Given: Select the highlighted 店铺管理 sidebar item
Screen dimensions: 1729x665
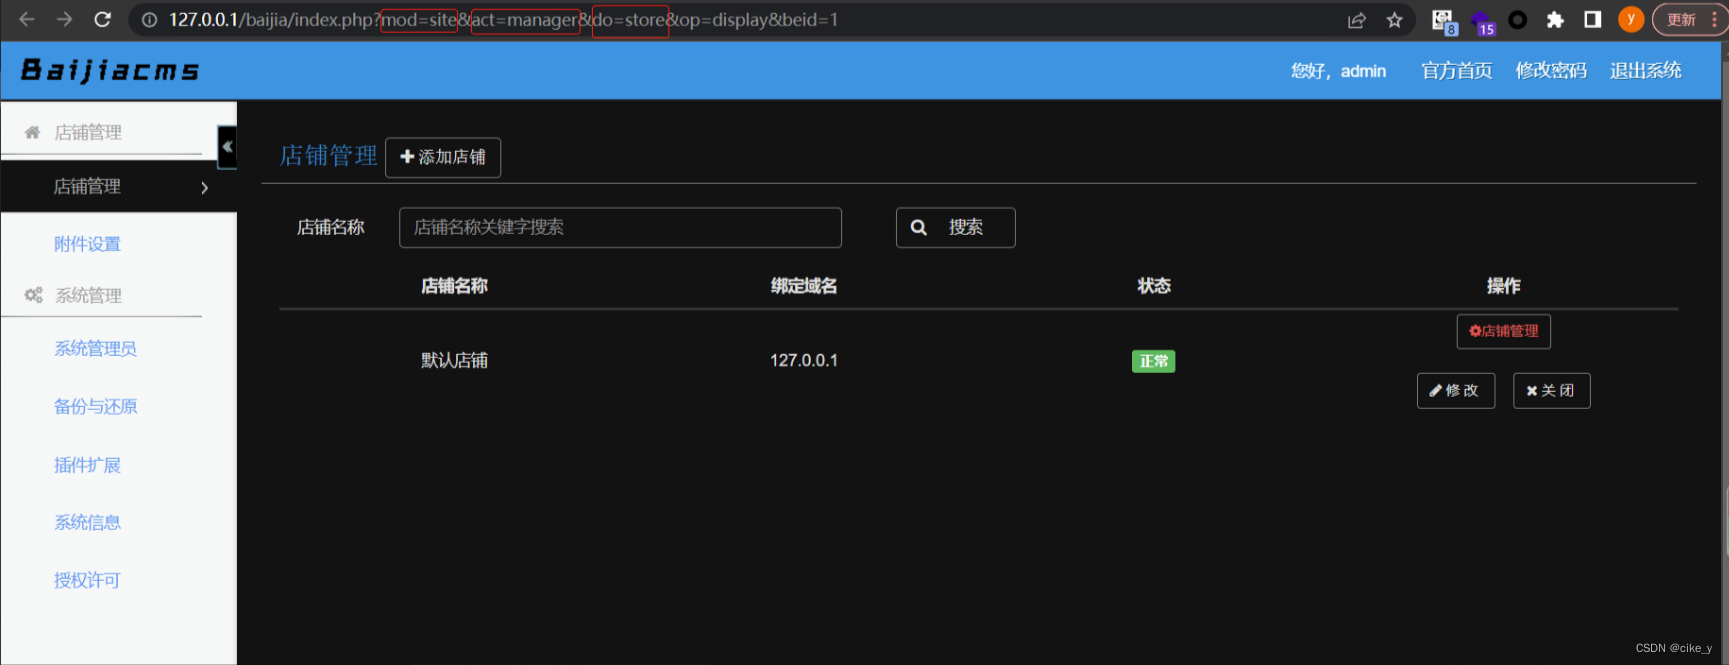Looking at the screenshot, I should coord(118,187).
